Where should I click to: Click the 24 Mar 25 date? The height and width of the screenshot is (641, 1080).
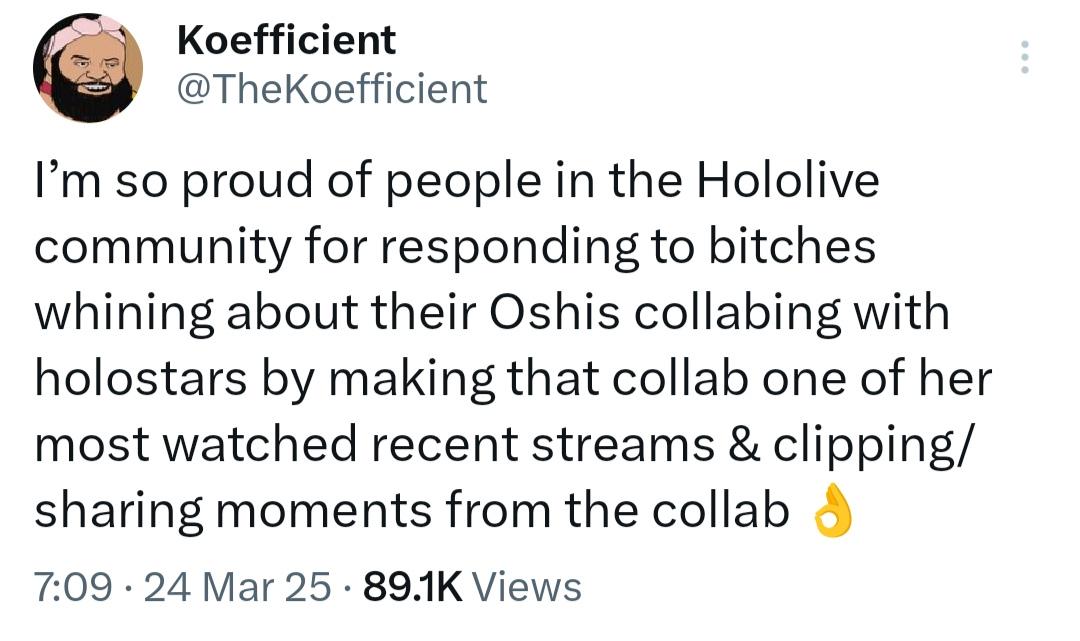pos(238,586)
